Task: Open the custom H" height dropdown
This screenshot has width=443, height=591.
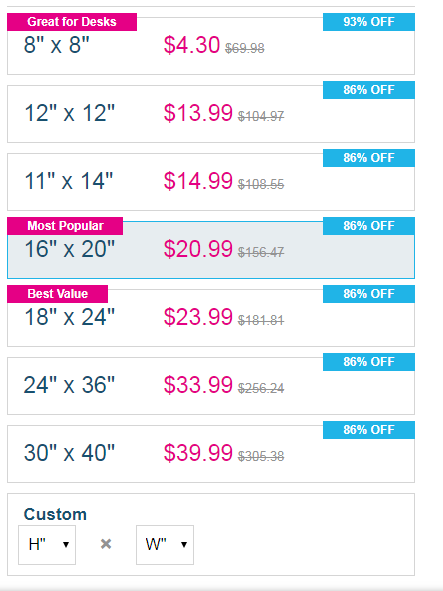Action: tap(47, 545)
